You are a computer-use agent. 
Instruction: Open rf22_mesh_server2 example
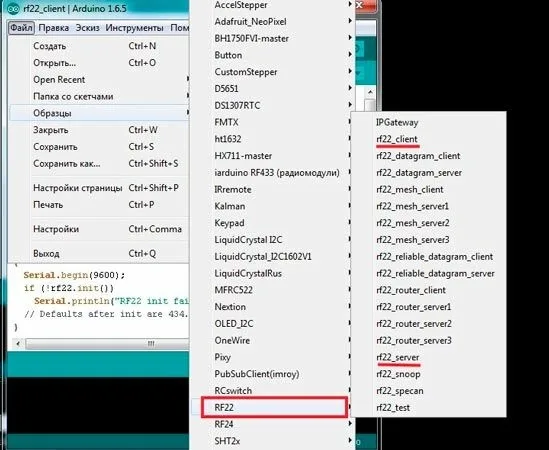[x=429, y=223]
